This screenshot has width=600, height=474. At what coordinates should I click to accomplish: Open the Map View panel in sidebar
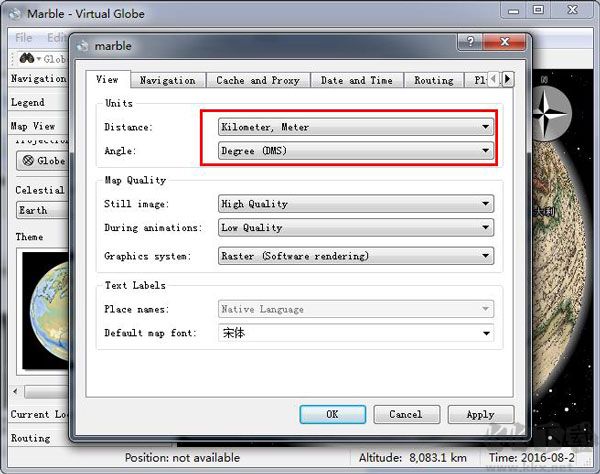(x=38, y=126)
